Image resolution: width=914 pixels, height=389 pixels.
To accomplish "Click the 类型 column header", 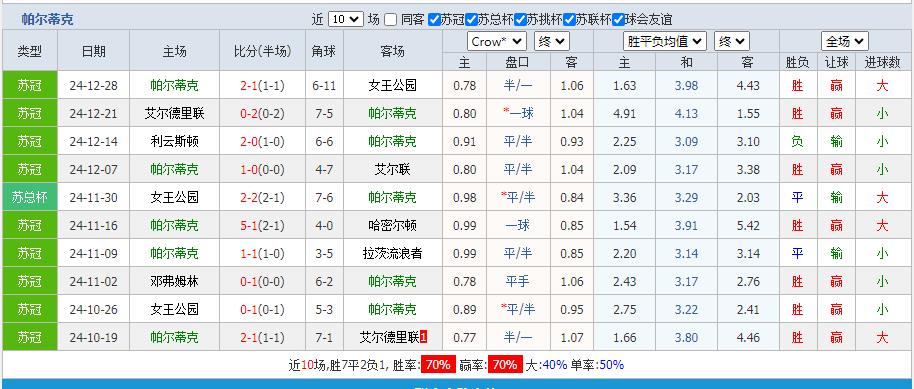I will point(30,51).
